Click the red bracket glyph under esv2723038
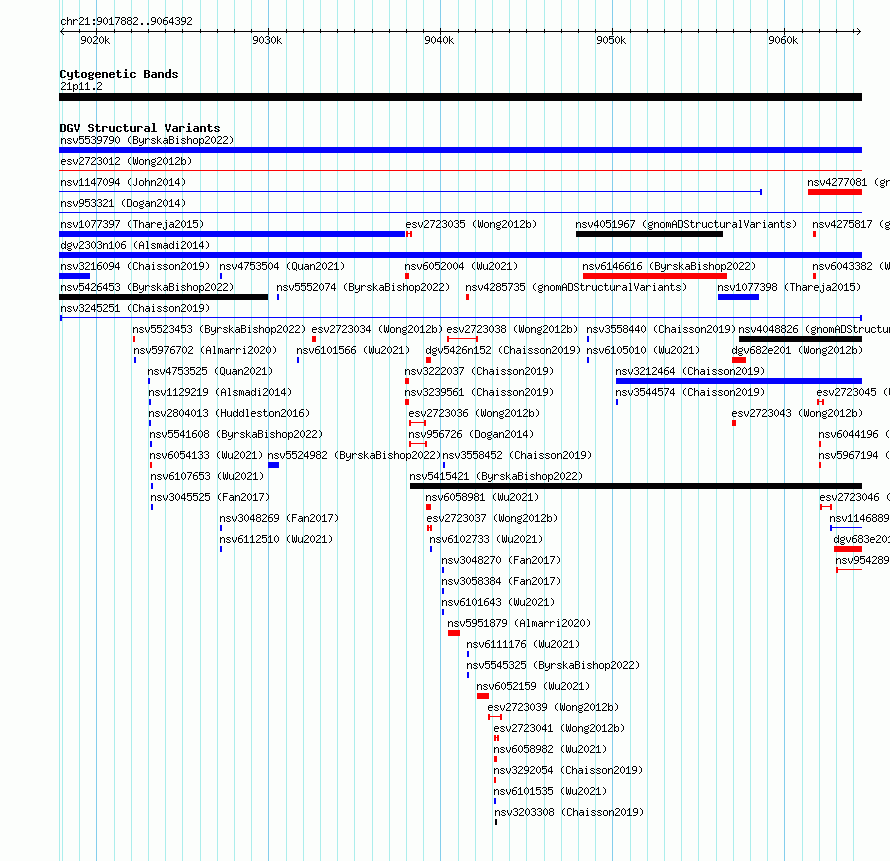This screenshot has width=890, height=861. 462,339
